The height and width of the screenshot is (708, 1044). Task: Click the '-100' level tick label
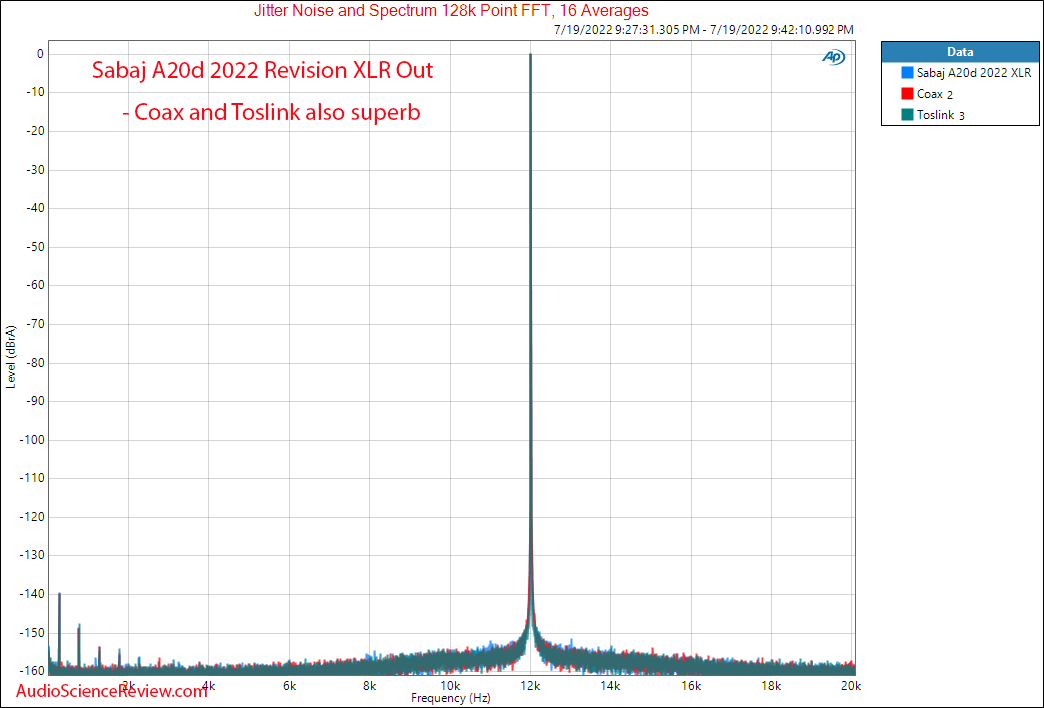pyautogui.click(x=32, y=440)
